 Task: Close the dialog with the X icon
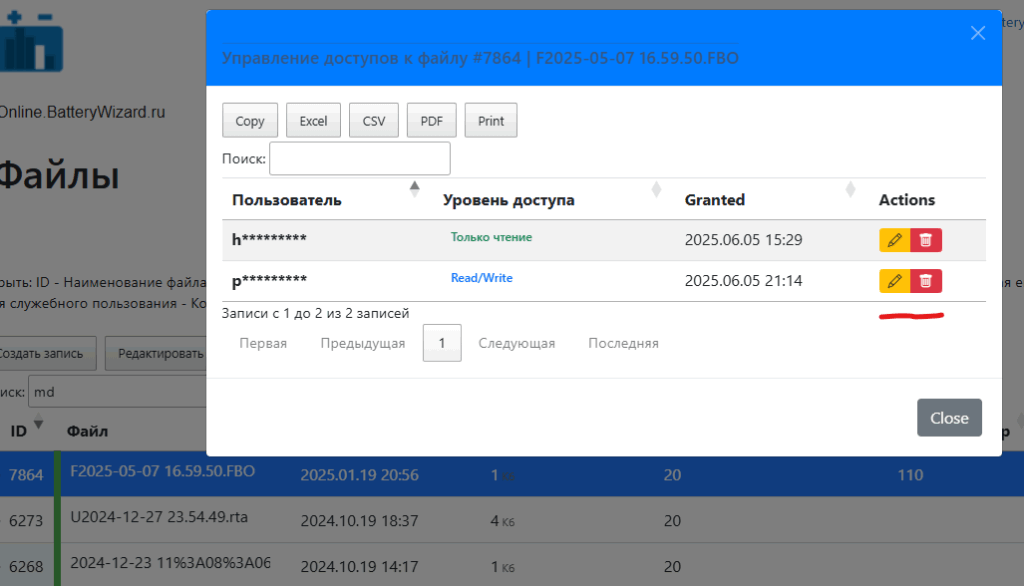coord(978,33)
